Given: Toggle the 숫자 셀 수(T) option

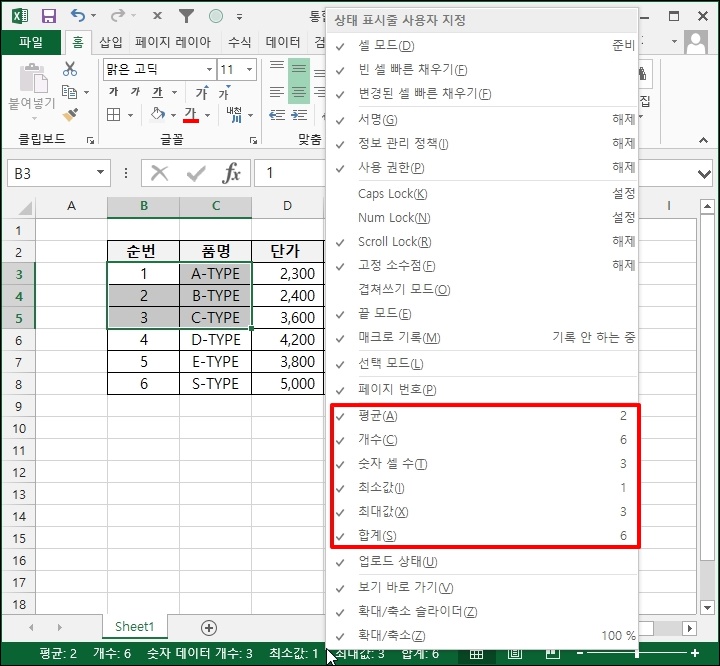Looking at the screenshot, I should [x=484, y=464].
